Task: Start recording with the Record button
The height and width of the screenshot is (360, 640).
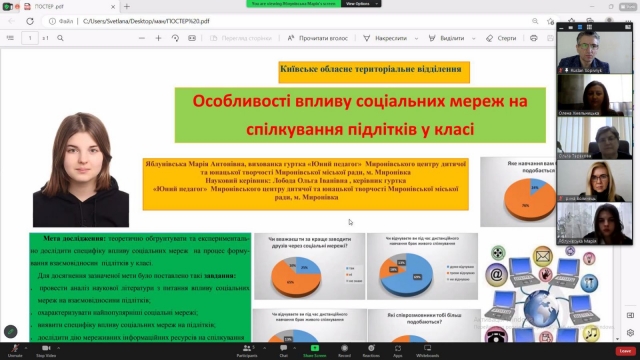Action: (x=344, y=350)
